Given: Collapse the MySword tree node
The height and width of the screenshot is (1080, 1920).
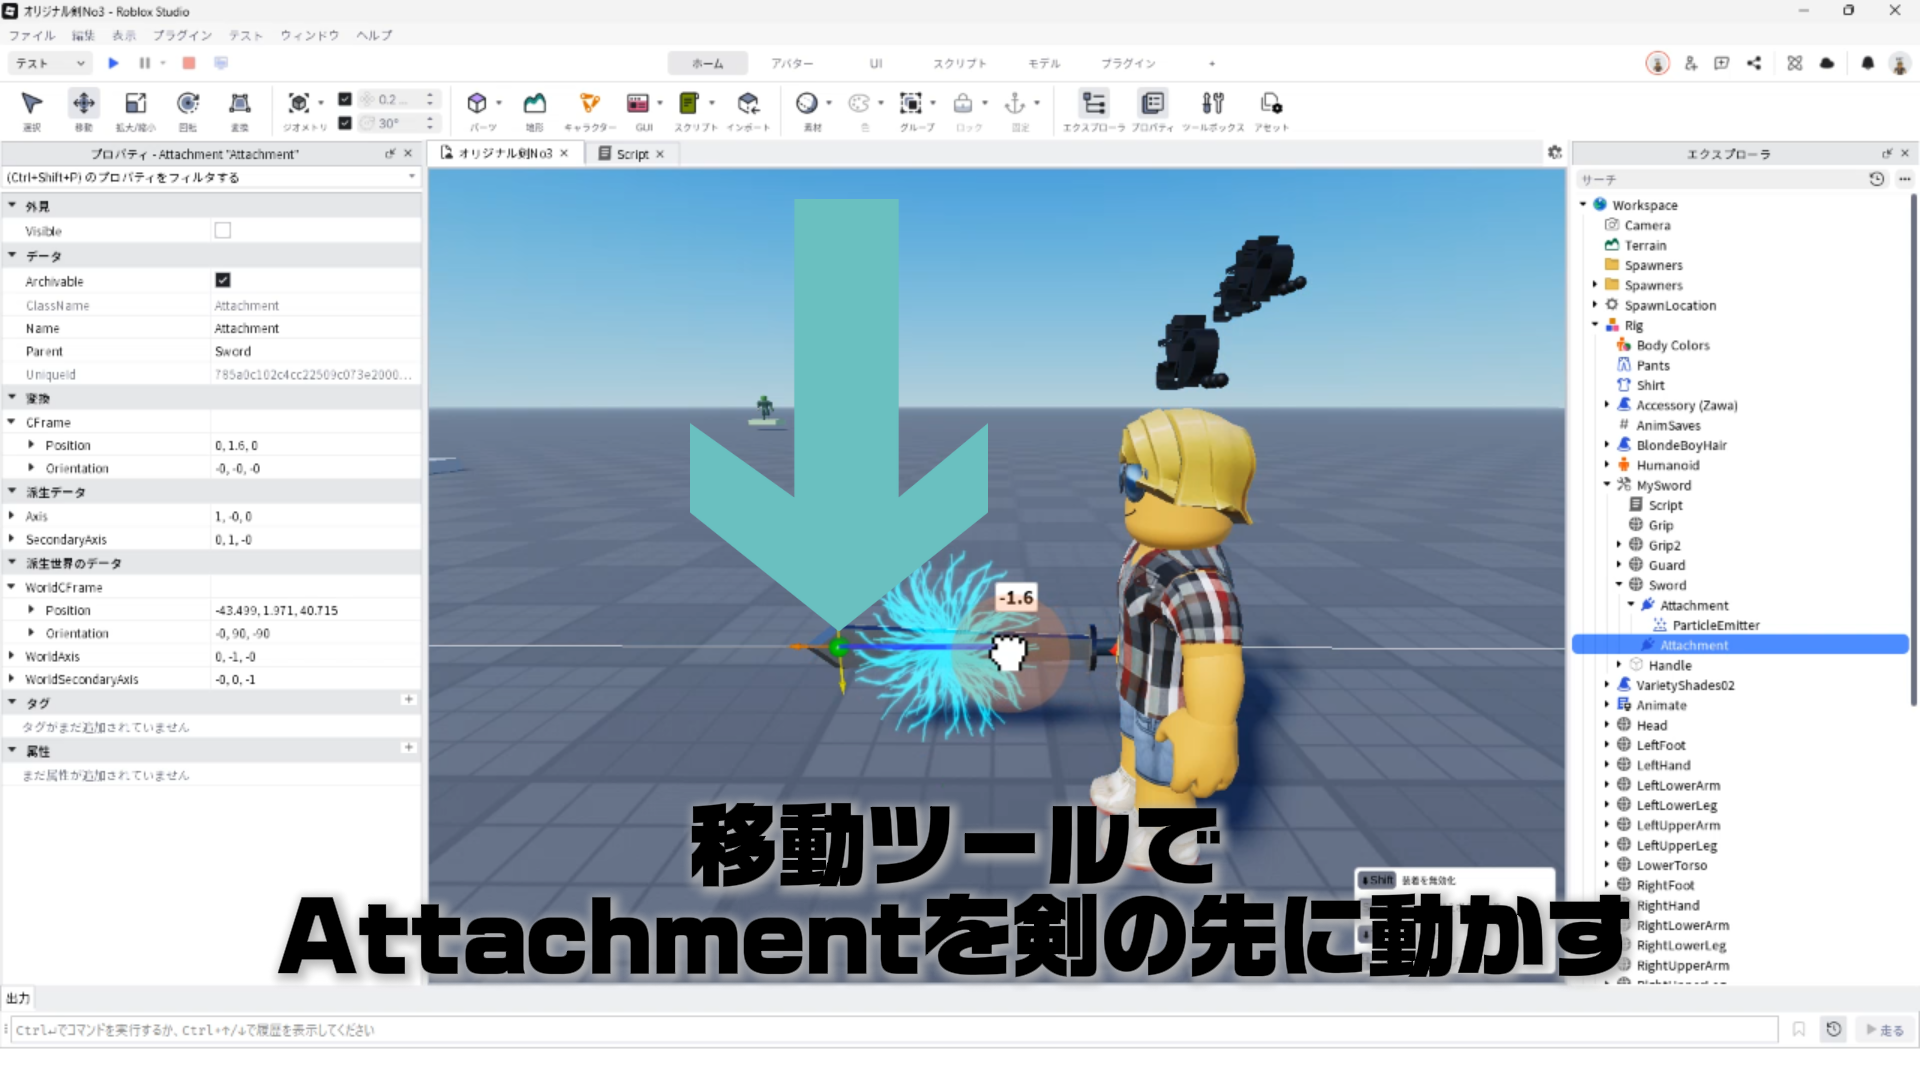Looking at the screenshot, I should 1607,485.
